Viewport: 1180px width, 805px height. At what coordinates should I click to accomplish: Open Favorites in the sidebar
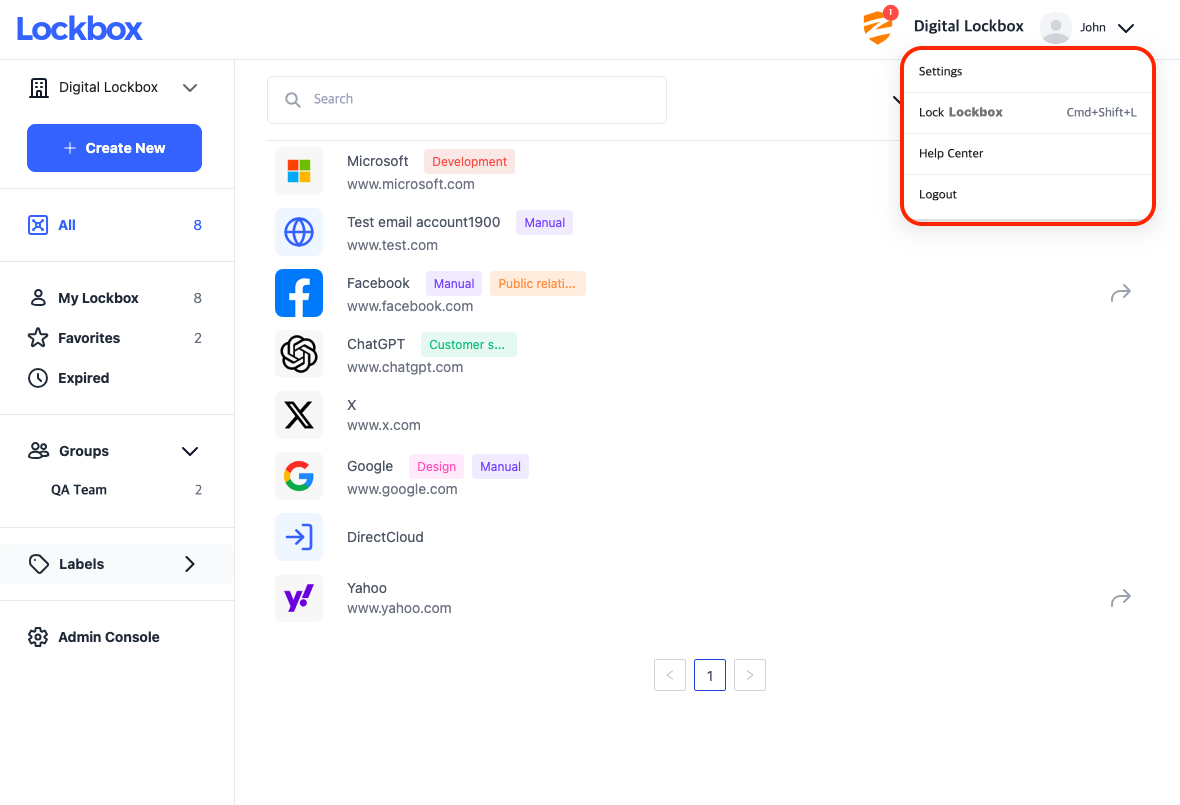point(88,338)
